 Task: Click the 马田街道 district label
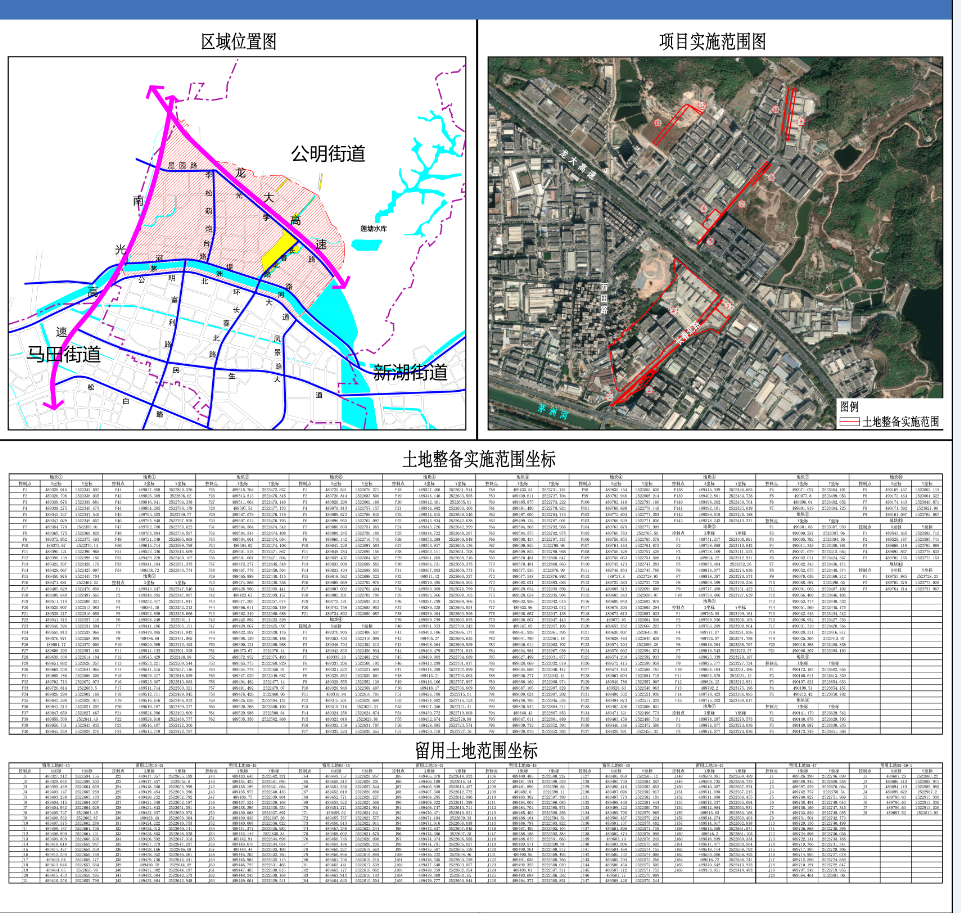point(65,354)
